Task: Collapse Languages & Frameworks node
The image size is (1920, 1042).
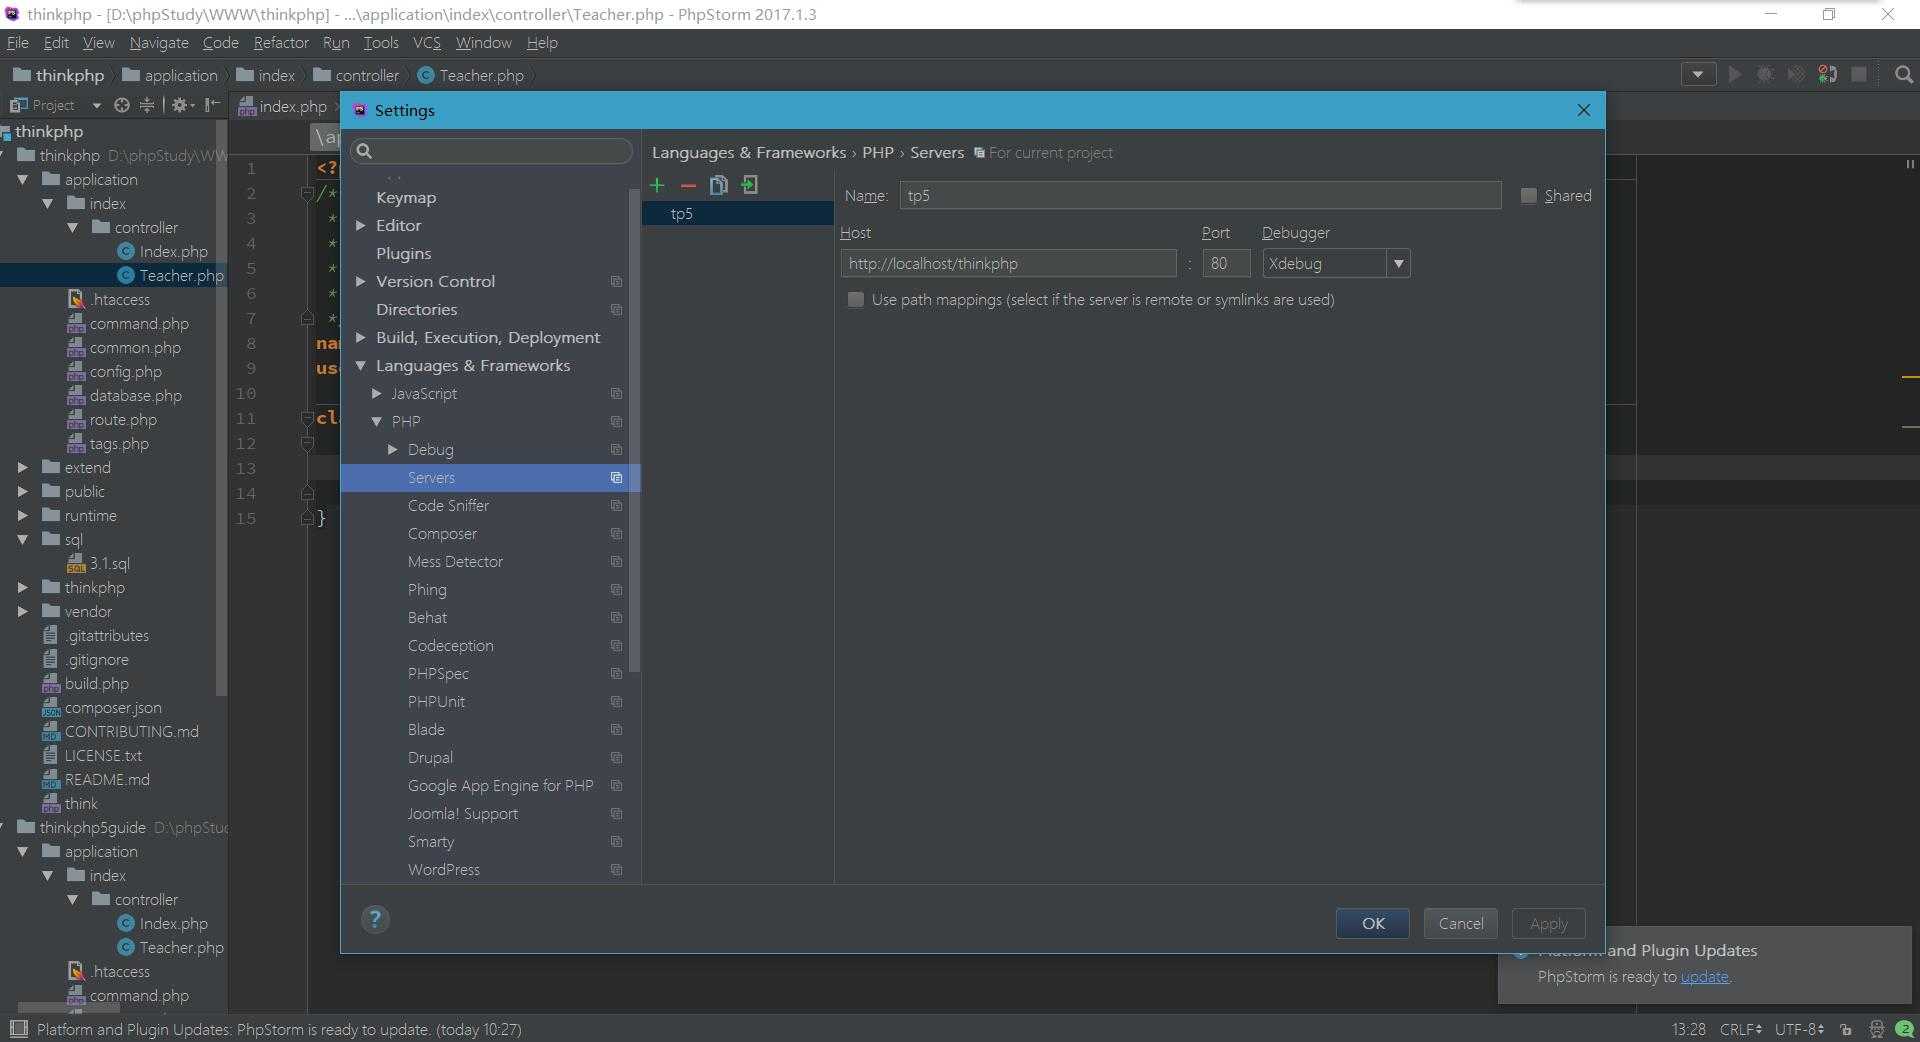Action: [x=360, y=366]
